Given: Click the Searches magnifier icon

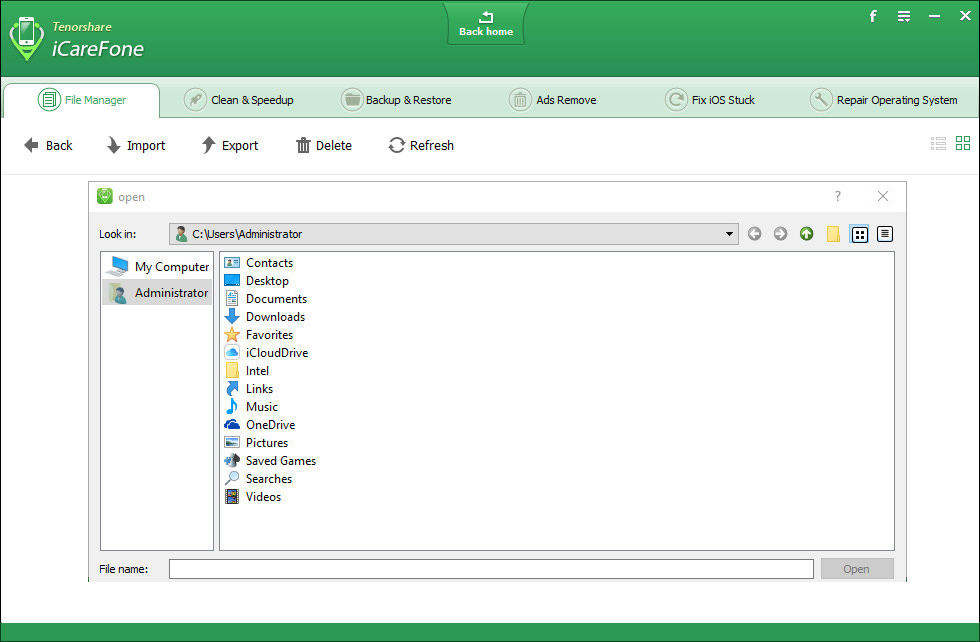Looking at the screenshot, I should click(x=232, y=479).
